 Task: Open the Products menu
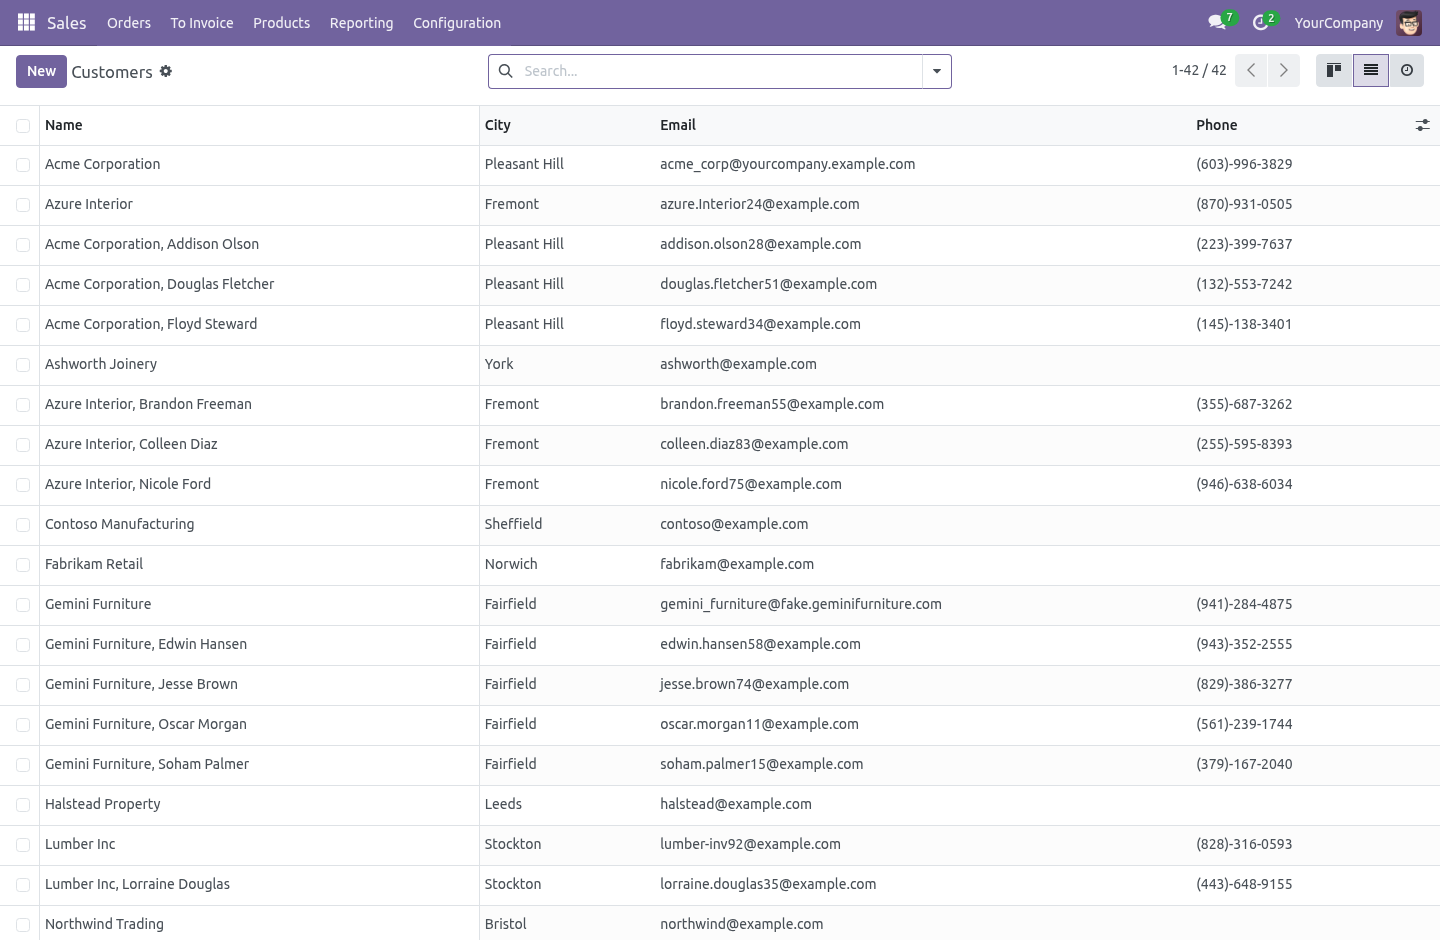(x=282, y=22)
